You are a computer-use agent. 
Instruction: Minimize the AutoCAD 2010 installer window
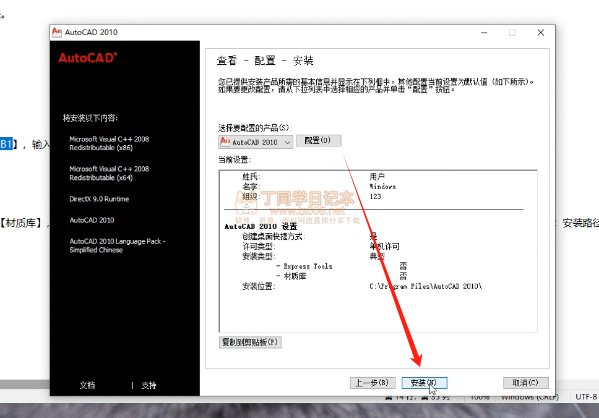[484, 32]
